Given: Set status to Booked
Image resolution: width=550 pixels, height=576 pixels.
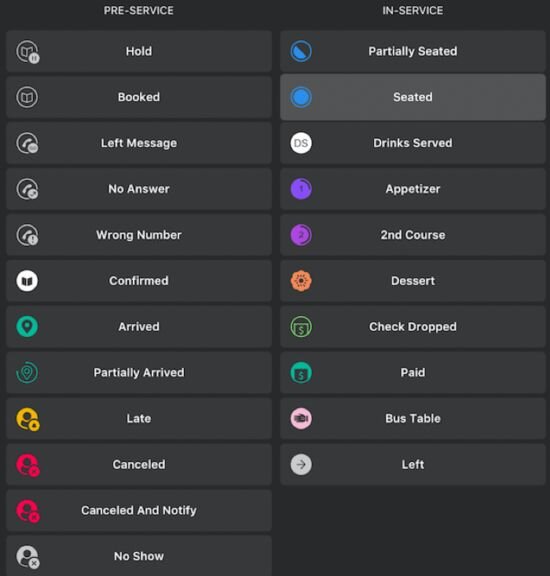Looking at the screenshot, I should tap(139, 97).
